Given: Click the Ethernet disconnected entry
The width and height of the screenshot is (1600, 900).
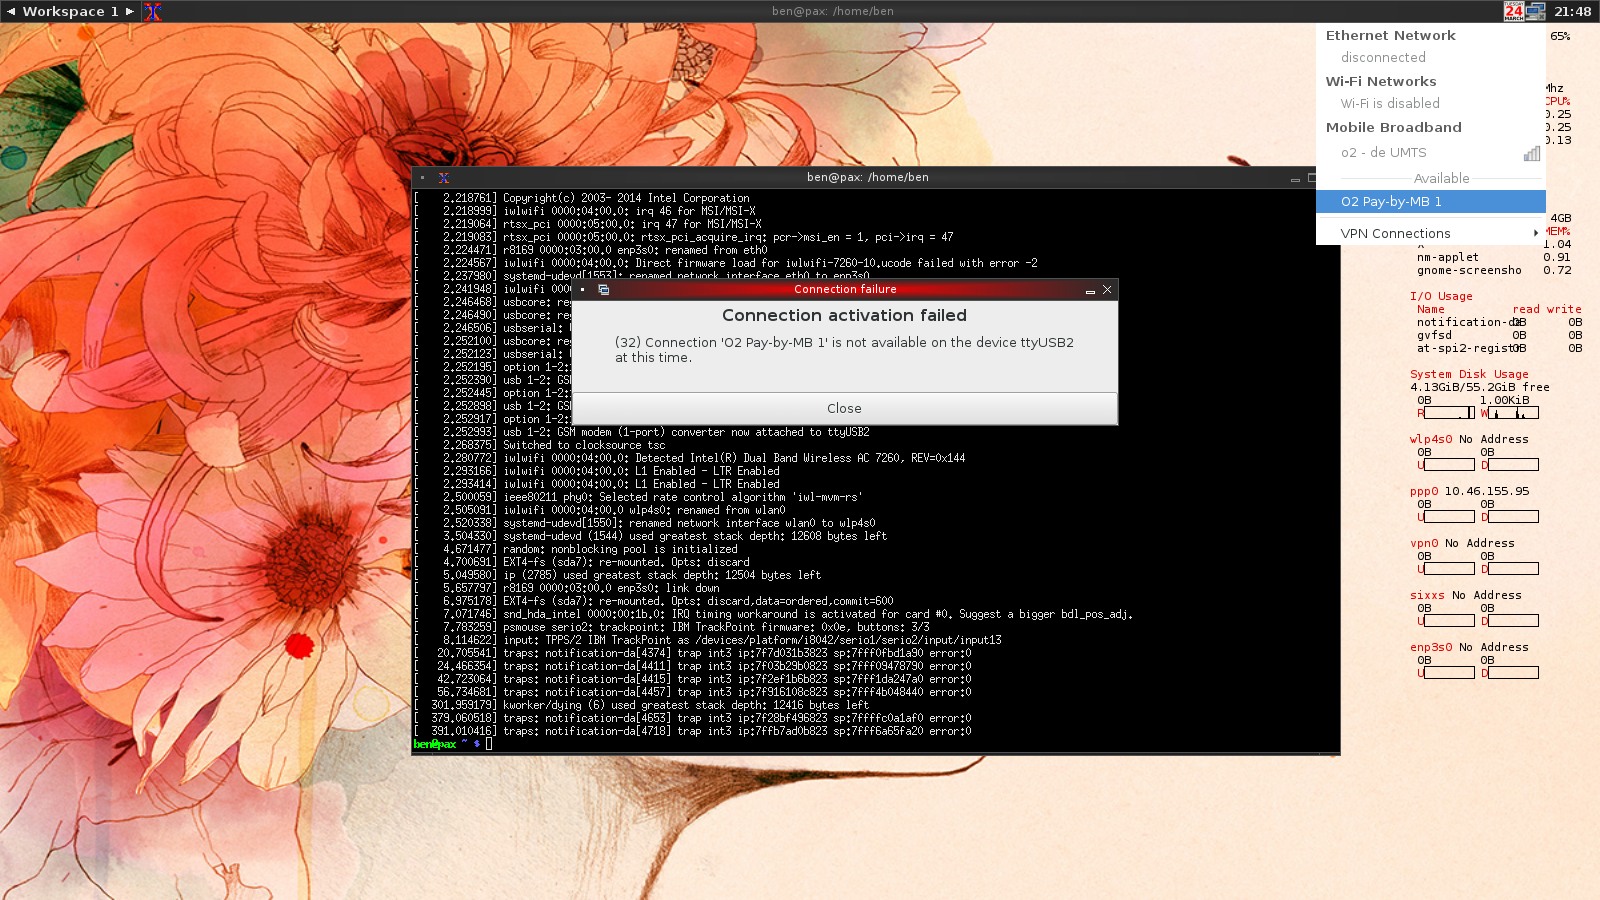Looking at the screenshot, I should 1431,57.
